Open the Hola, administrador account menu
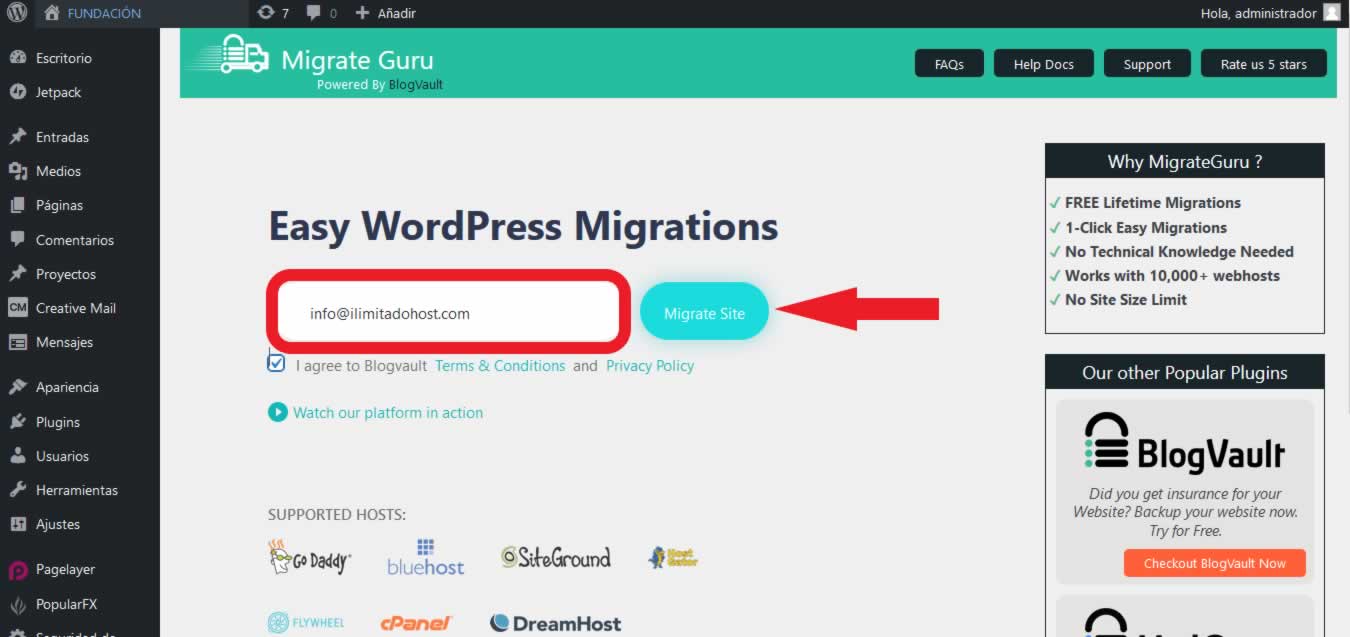 1257,13
